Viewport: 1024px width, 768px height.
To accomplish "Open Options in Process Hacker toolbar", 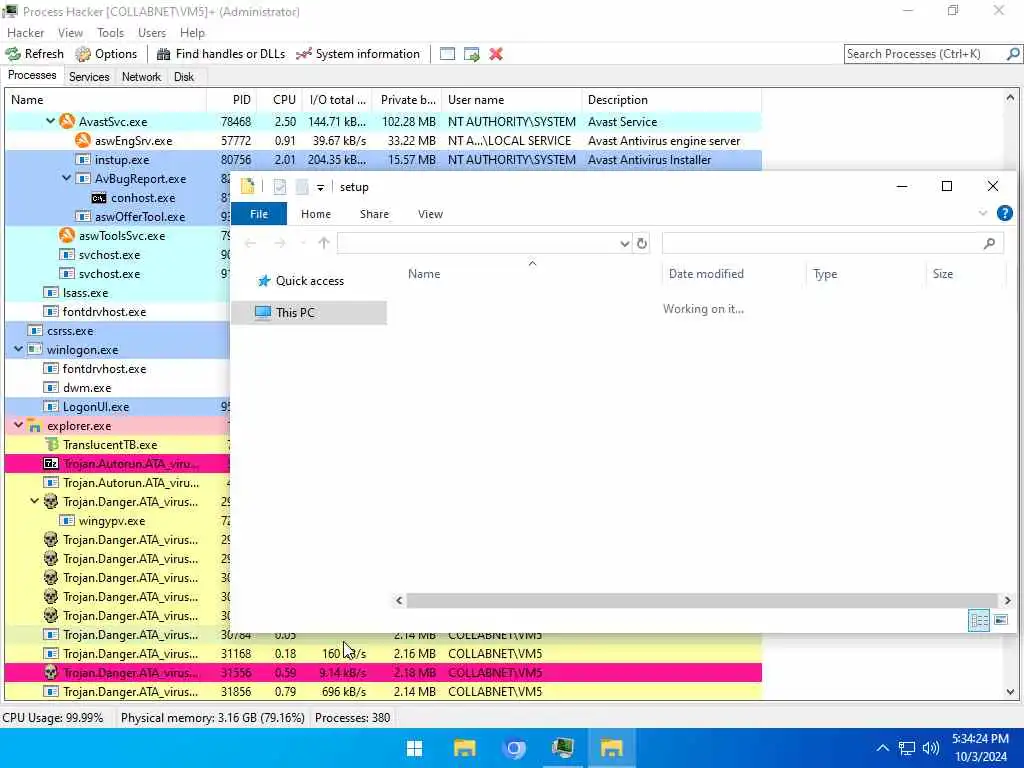I will coord(106,54).
